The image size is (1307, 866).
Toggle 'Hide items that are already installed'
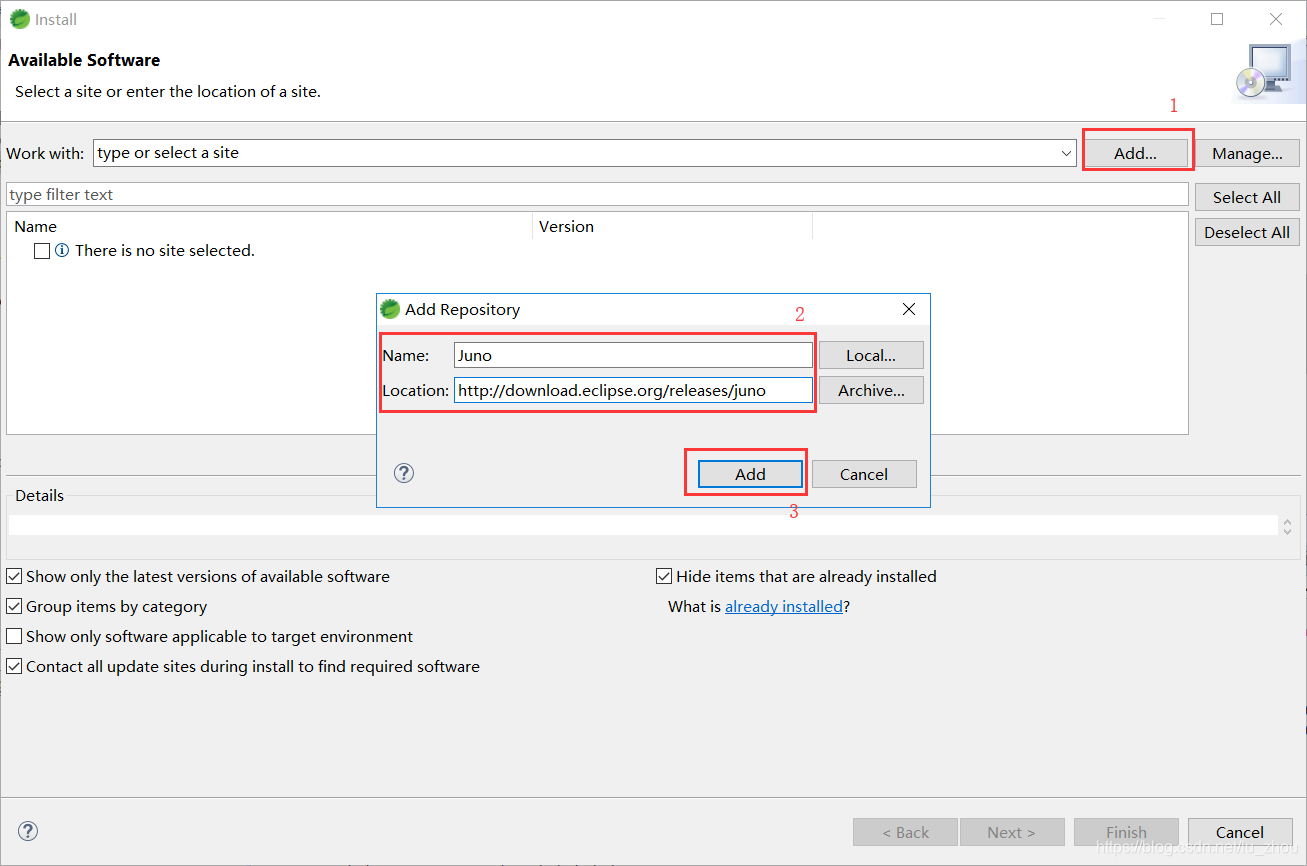[664, 576]
